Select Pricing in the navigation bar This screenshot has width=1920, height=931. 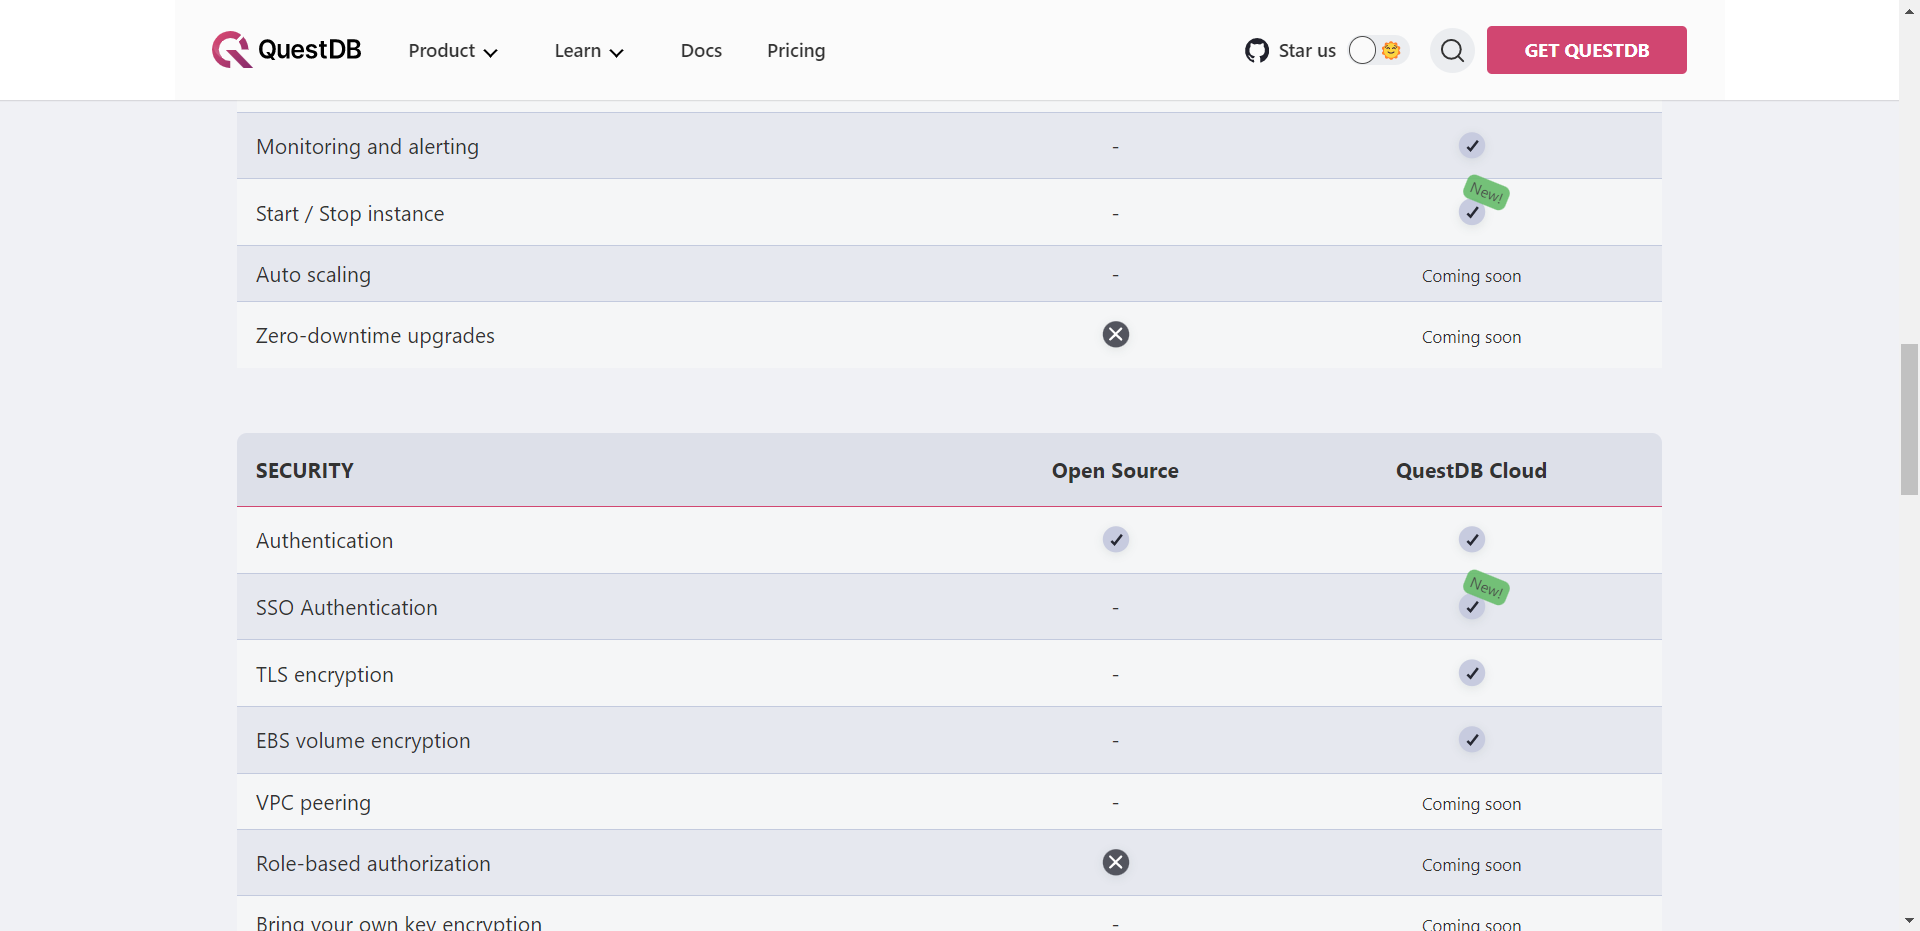(796, 50)
